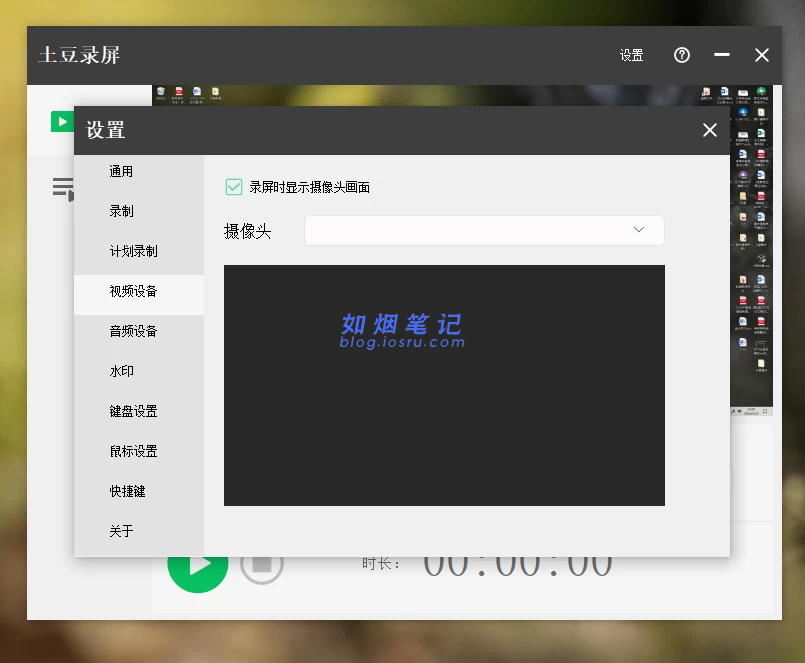Click the camera preview area
Image resolution: width=805 pixels, height=663 pixels.
[x=444, y=385]
